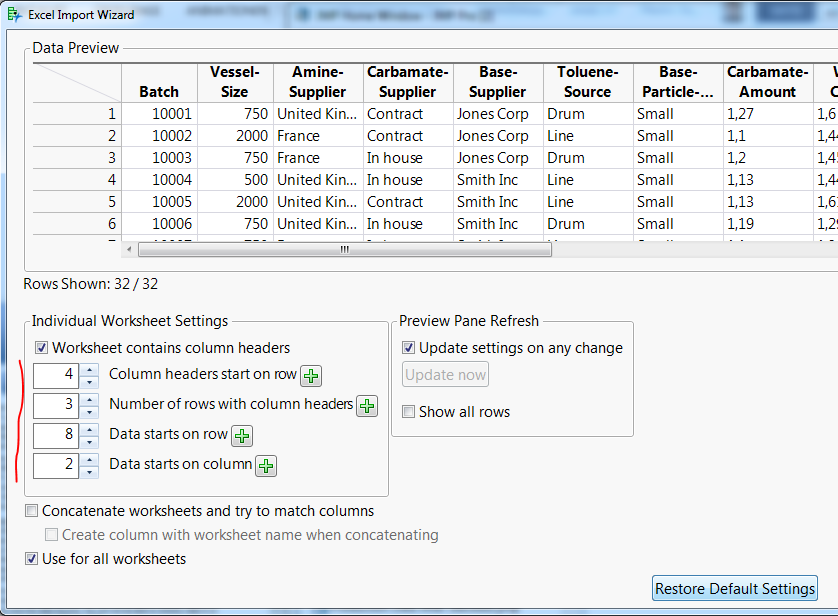Click the "Restore Default Settings" button
Screen dimensions: 838x616
(735, 589)
